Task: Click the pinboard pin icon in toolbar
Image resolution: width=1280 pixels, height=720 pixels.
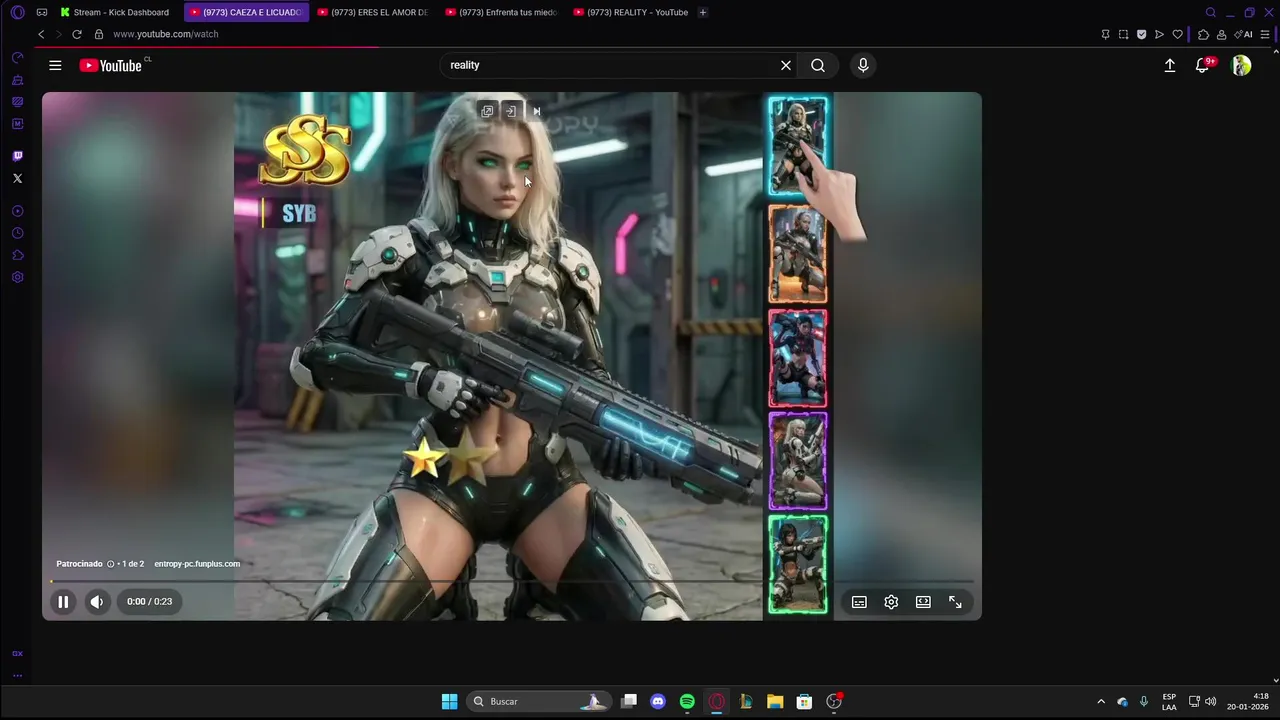Action: tap(1105, 34)
